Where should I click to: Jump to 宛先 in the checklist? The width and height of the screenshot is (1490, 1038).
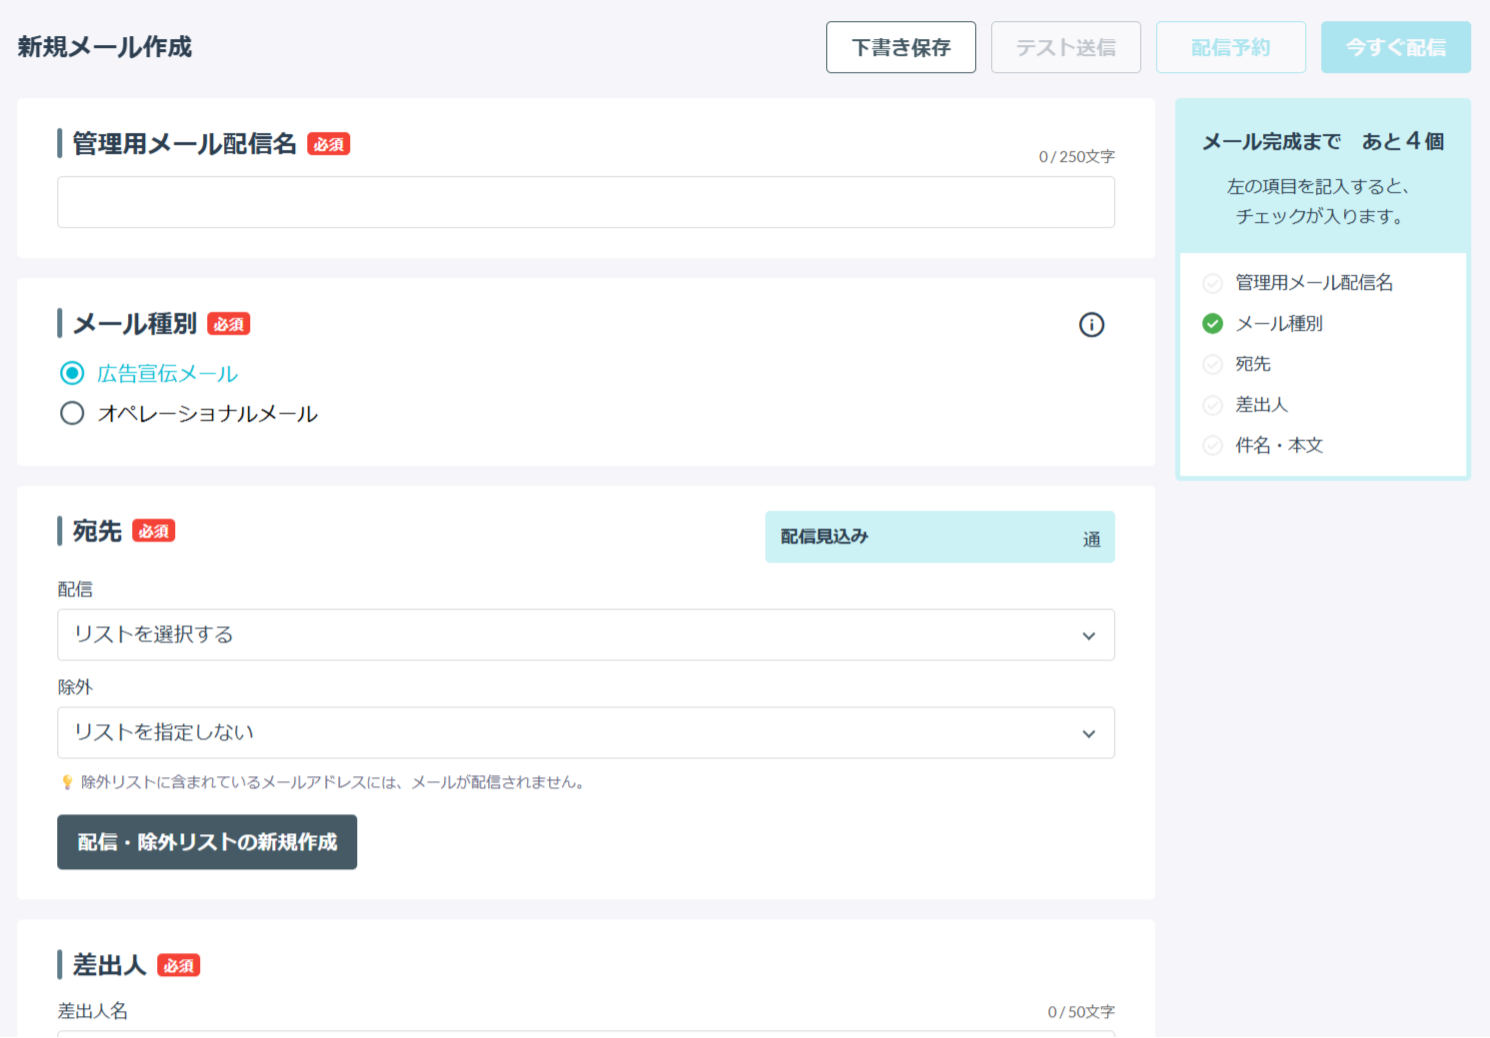point(1253,364)
